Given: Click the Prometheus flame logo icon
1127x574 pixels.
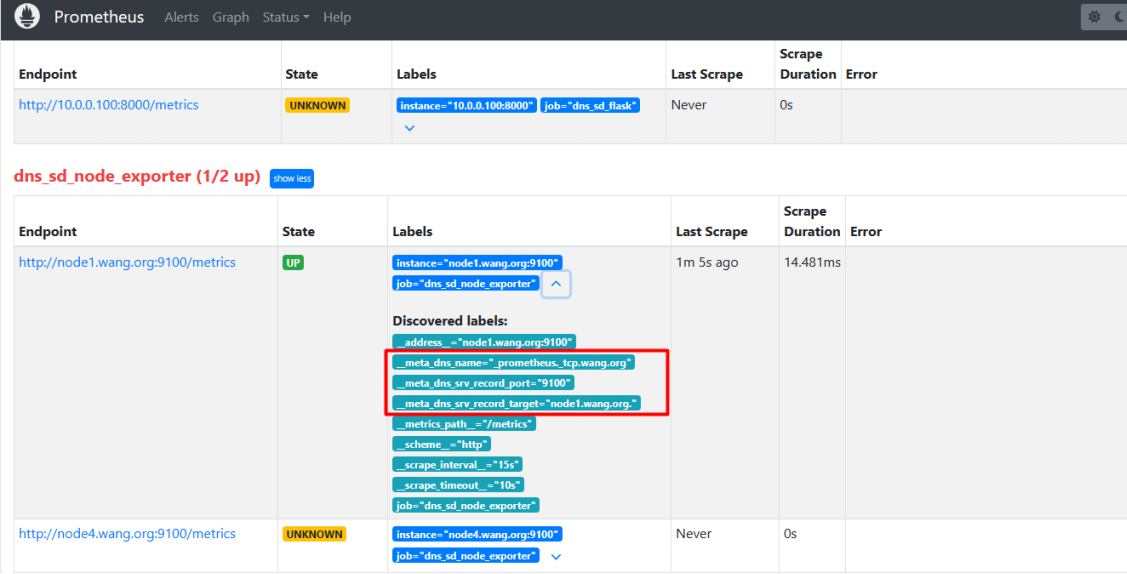Looking at the screenshot, I should tap(27, 17).
